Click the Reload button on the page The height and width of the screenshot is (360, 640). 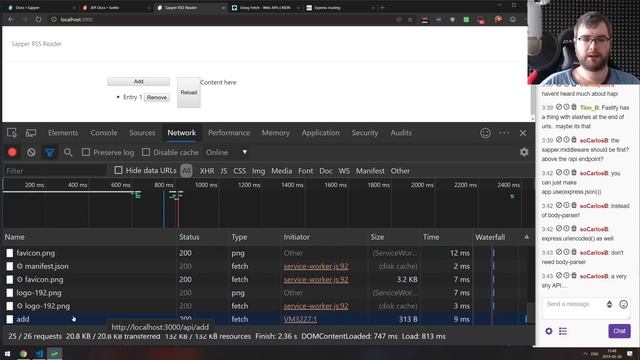(x=189, y=92)
